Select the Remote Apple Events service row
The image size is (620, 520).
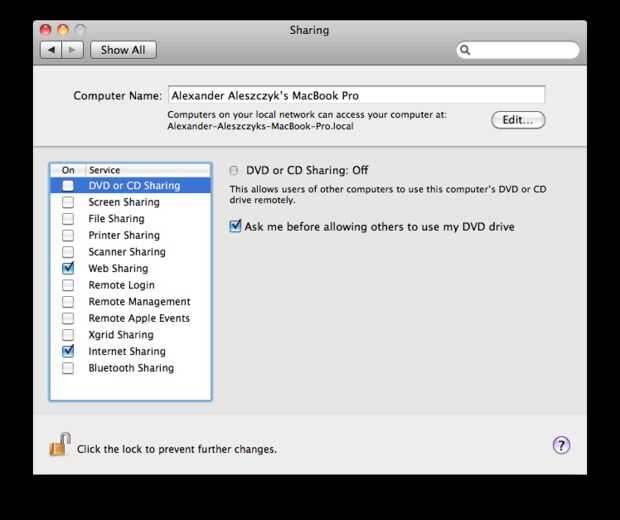tap(130, 318)
